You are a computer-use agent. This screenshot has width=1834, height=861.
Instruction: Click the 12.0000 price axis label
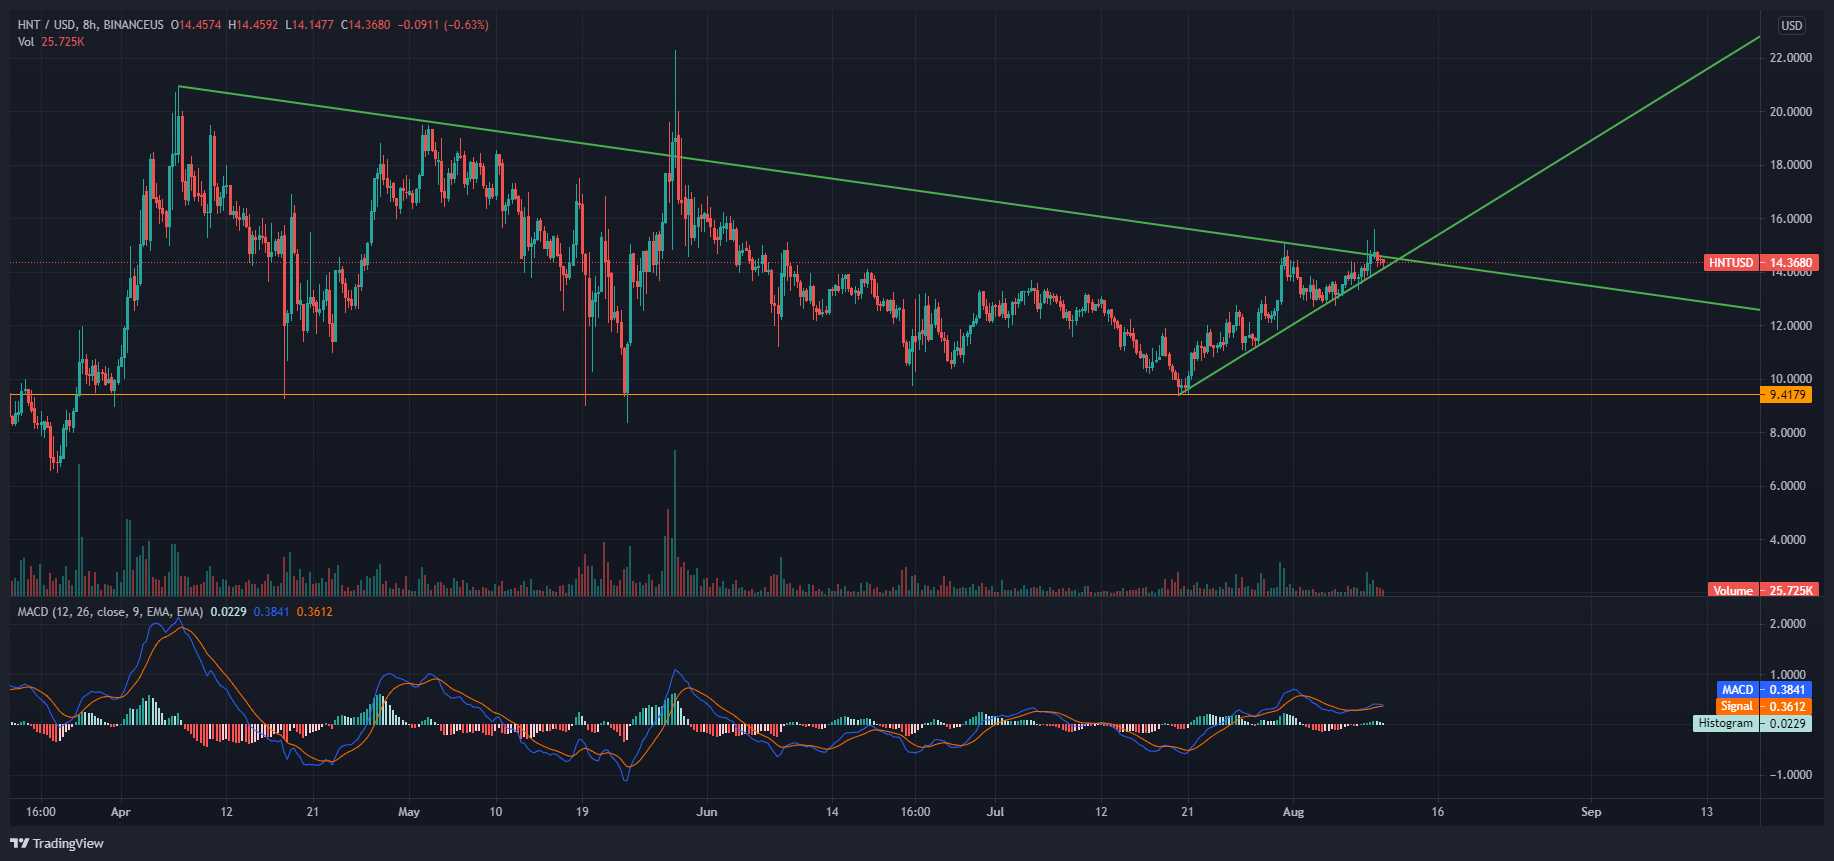click(1790, 326)
